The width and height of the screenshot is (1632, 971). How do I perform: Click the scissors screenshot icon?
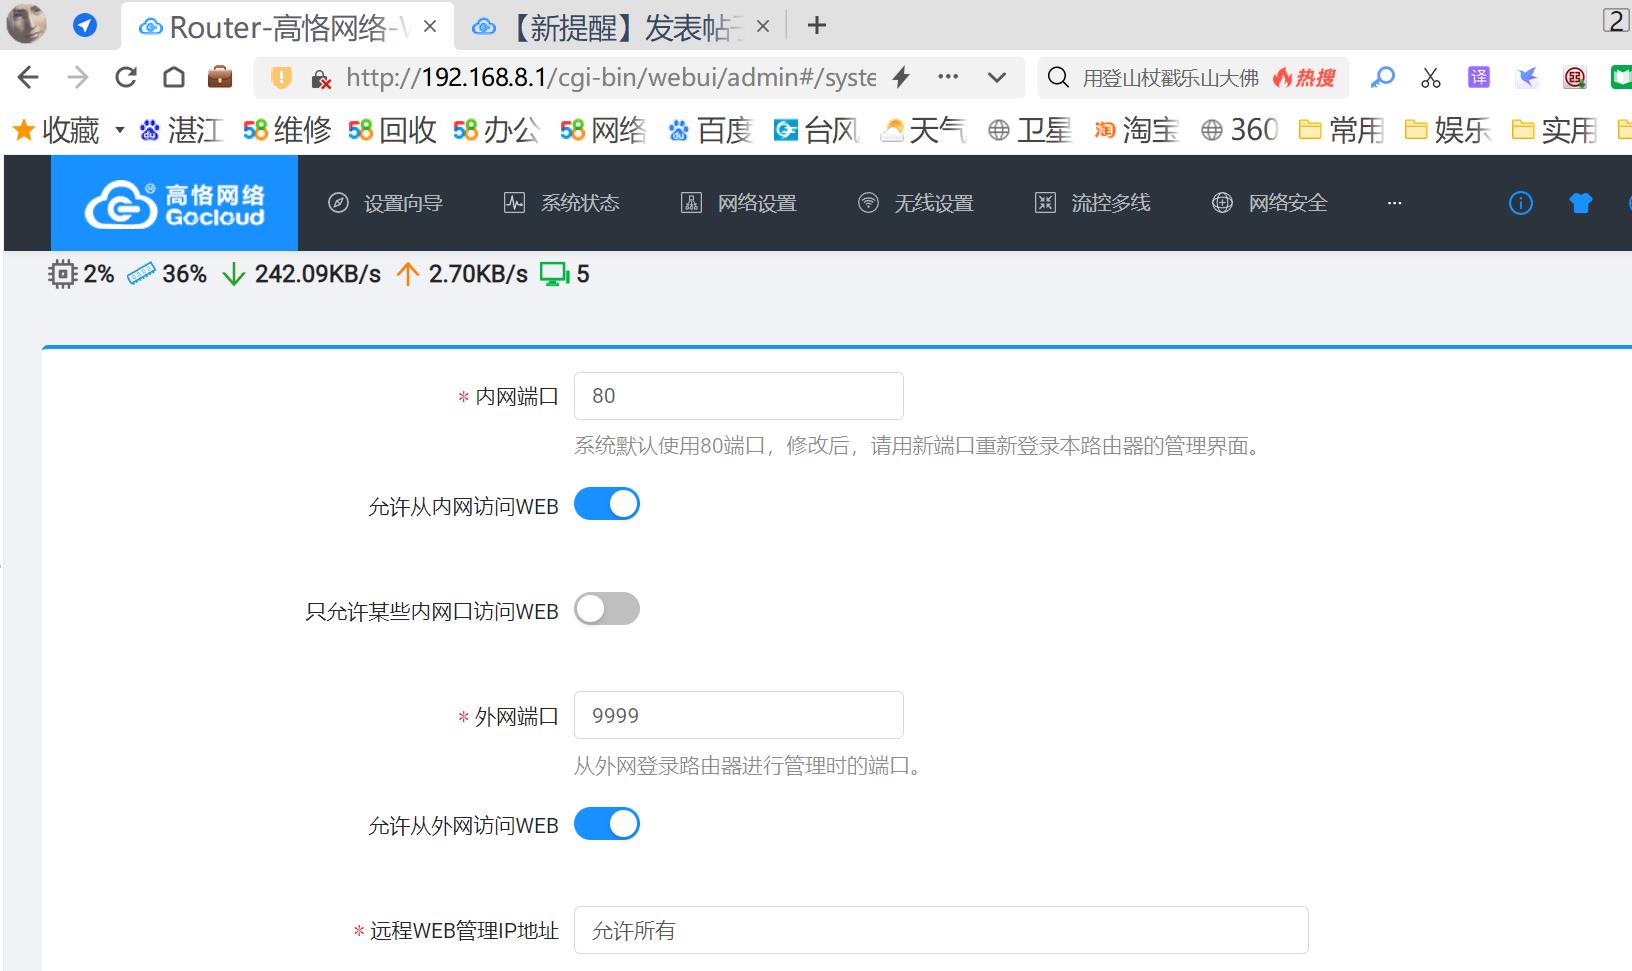point(1430,77)
